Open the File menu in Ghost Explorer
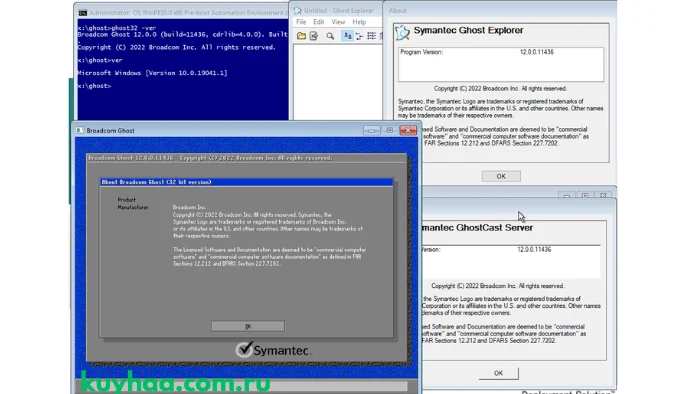This screenshot has height=394, width=700. (x=301, y=22)
